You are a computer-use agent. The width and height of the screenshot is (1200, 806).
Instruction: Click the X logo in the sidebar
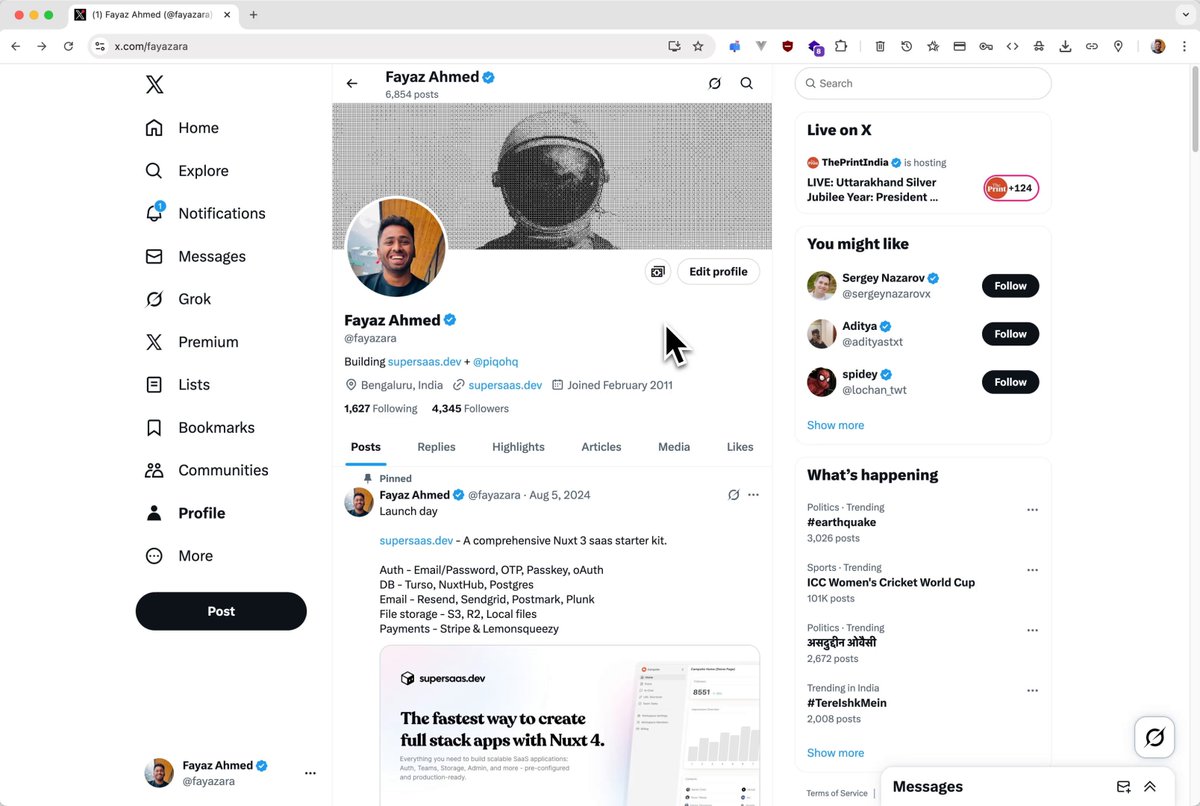click(x=154, y=84)
